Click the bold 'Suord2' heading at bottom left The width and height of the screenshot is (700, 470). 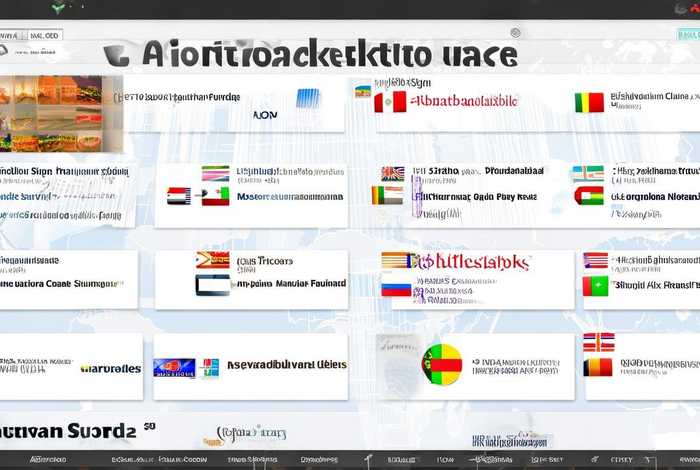(68, 432)
